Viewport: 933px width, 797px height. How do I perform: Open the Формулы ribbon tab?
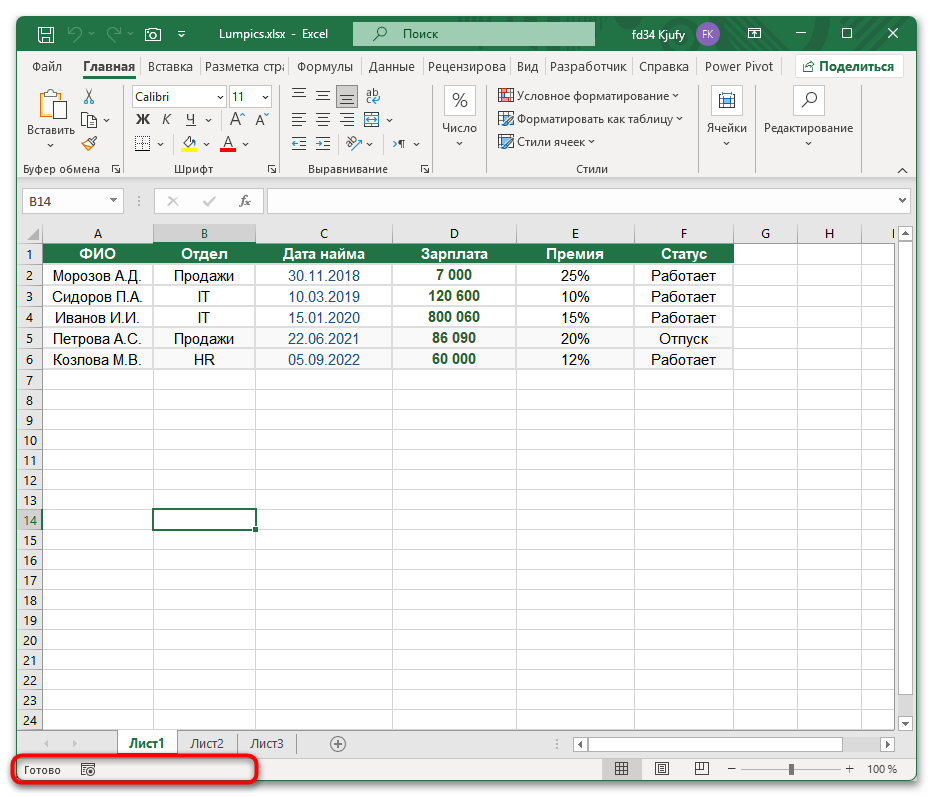324,67
